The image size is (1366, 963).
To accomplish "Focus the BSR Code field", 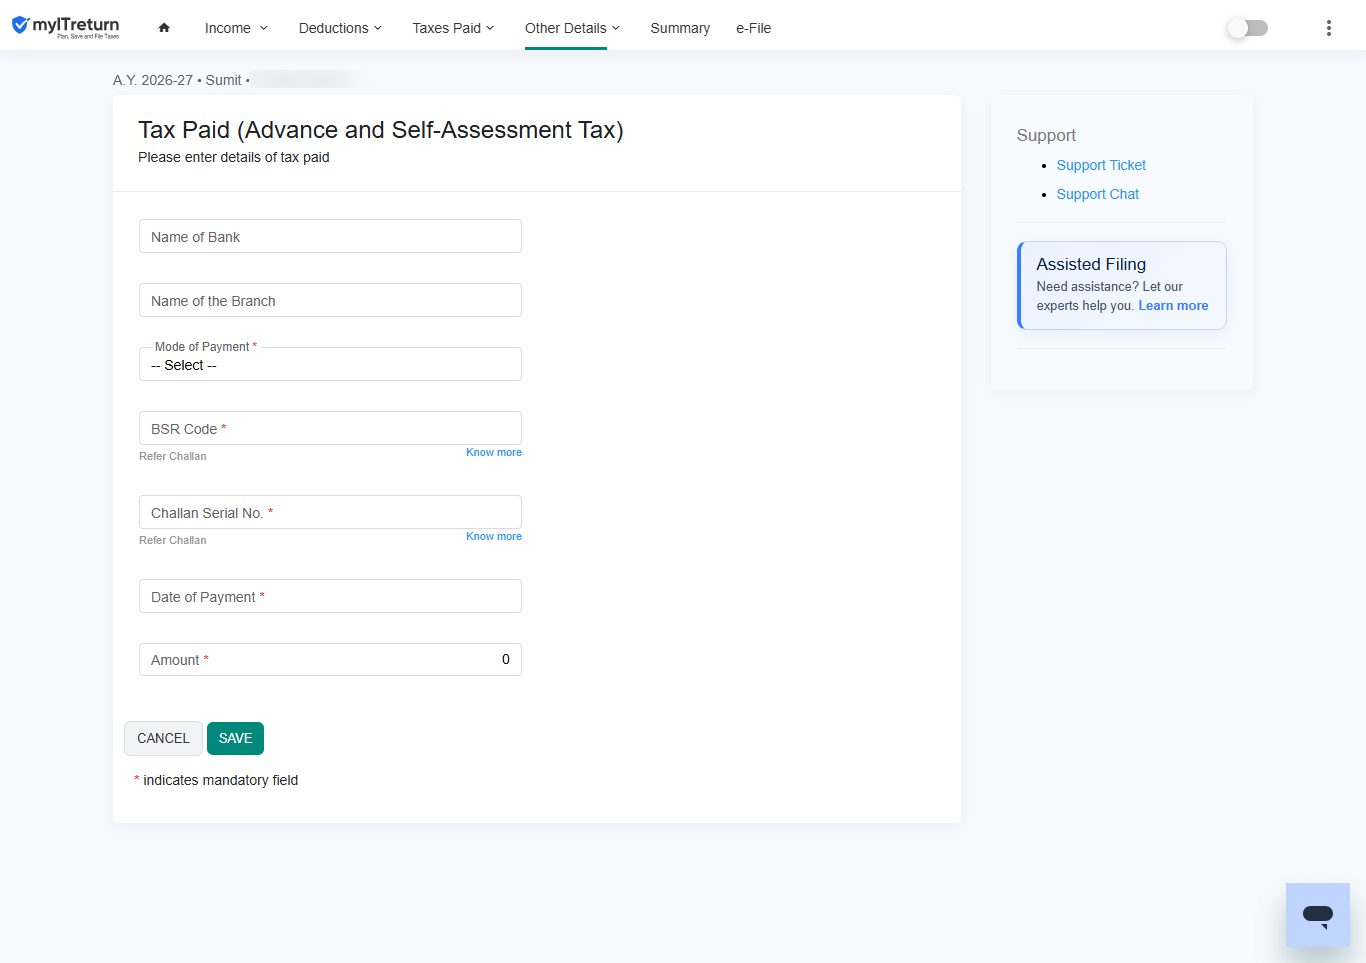I will point(330,428).
